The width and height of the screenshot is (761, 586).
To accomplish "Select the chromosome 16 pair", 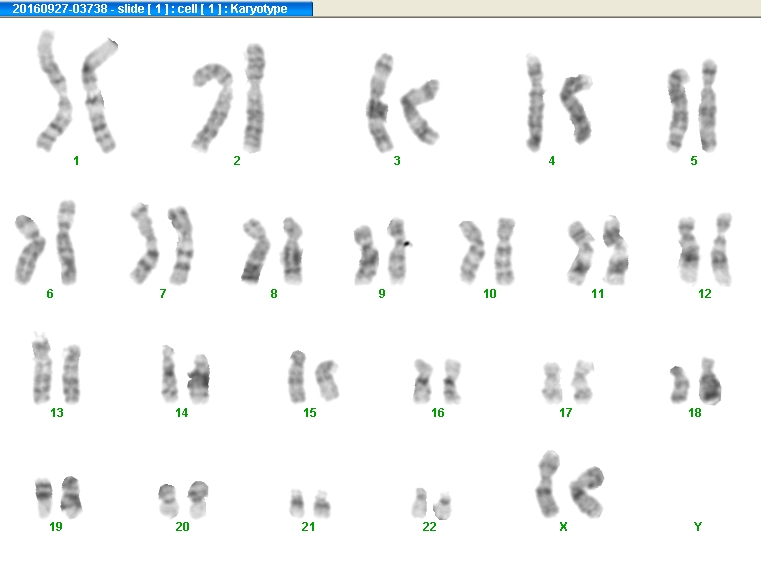I will point(437,382).
